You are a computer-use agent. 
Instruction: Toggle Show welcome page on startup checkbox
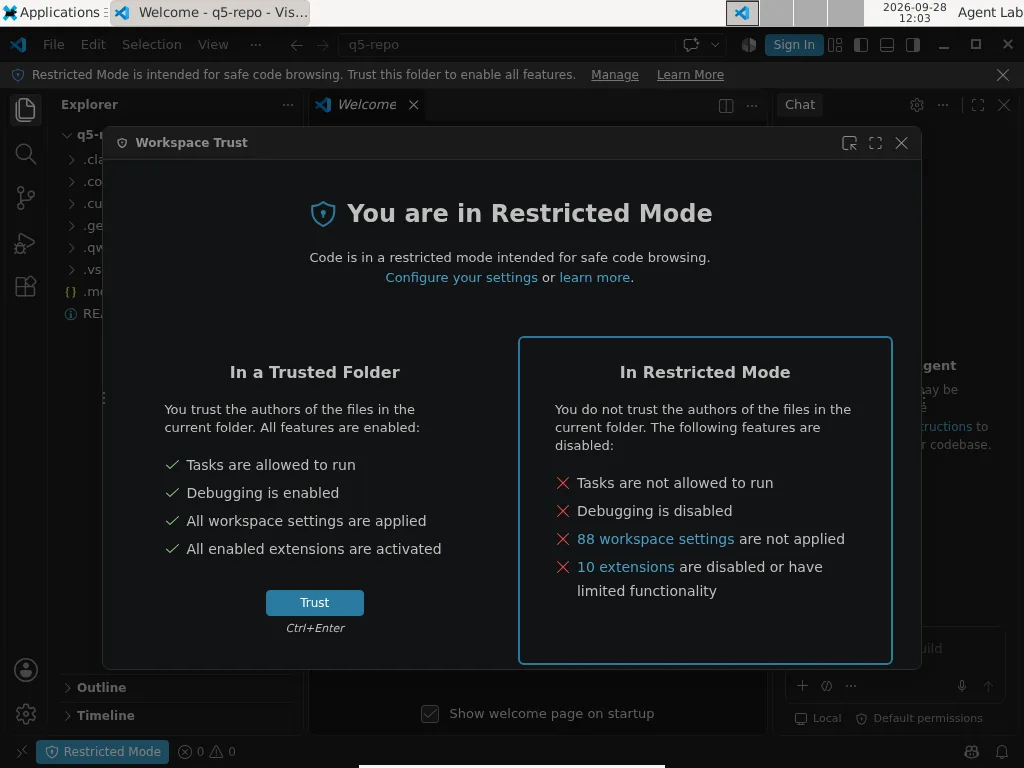pos(430,714)
